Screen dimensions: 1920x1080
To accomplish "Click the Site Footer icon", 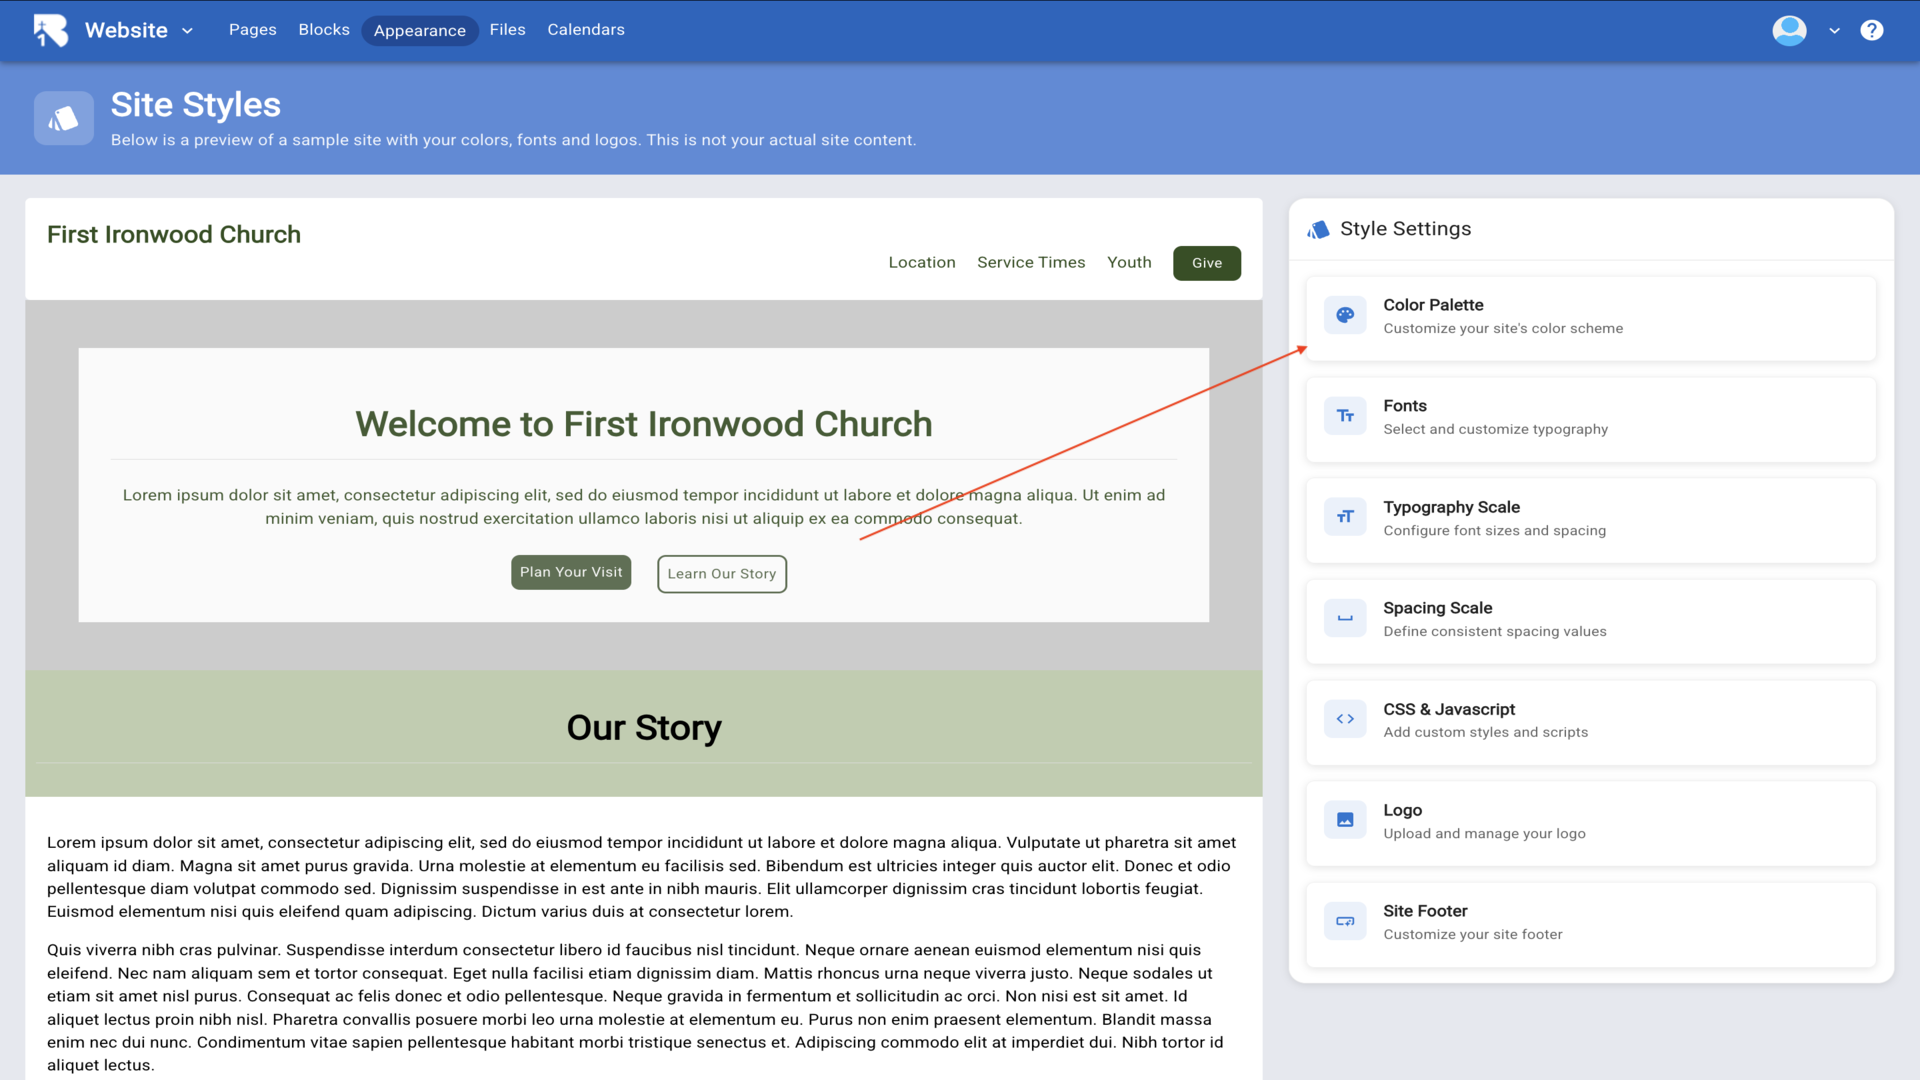I will (1345, 921).
